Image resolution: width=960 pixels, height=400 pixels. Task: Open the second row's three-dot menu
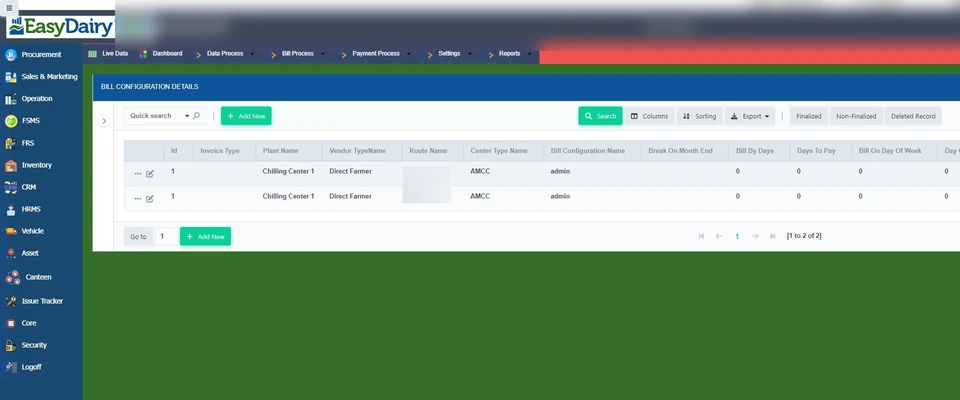(x=138, y=198)
